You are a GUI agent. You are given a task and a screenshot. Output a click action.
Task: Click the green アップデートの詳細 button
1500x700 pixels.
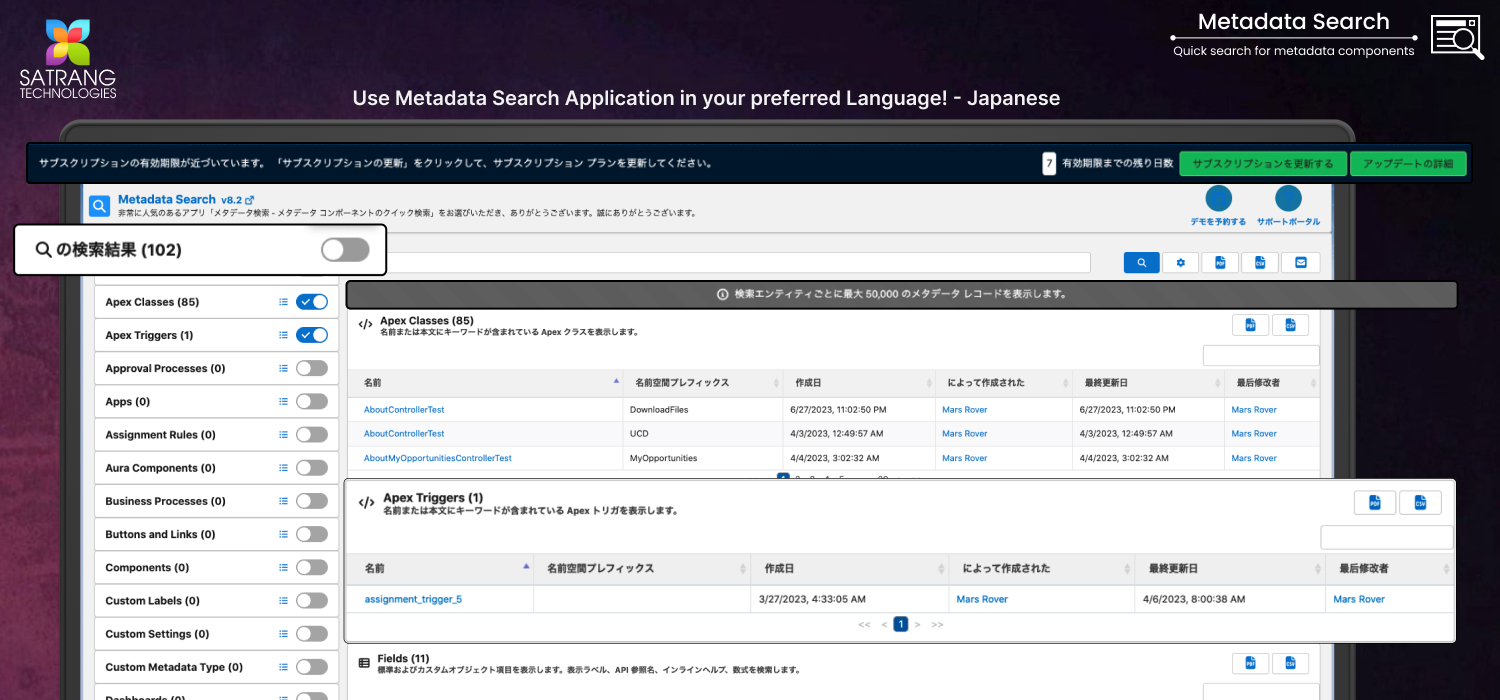(x=1408, y=163)
